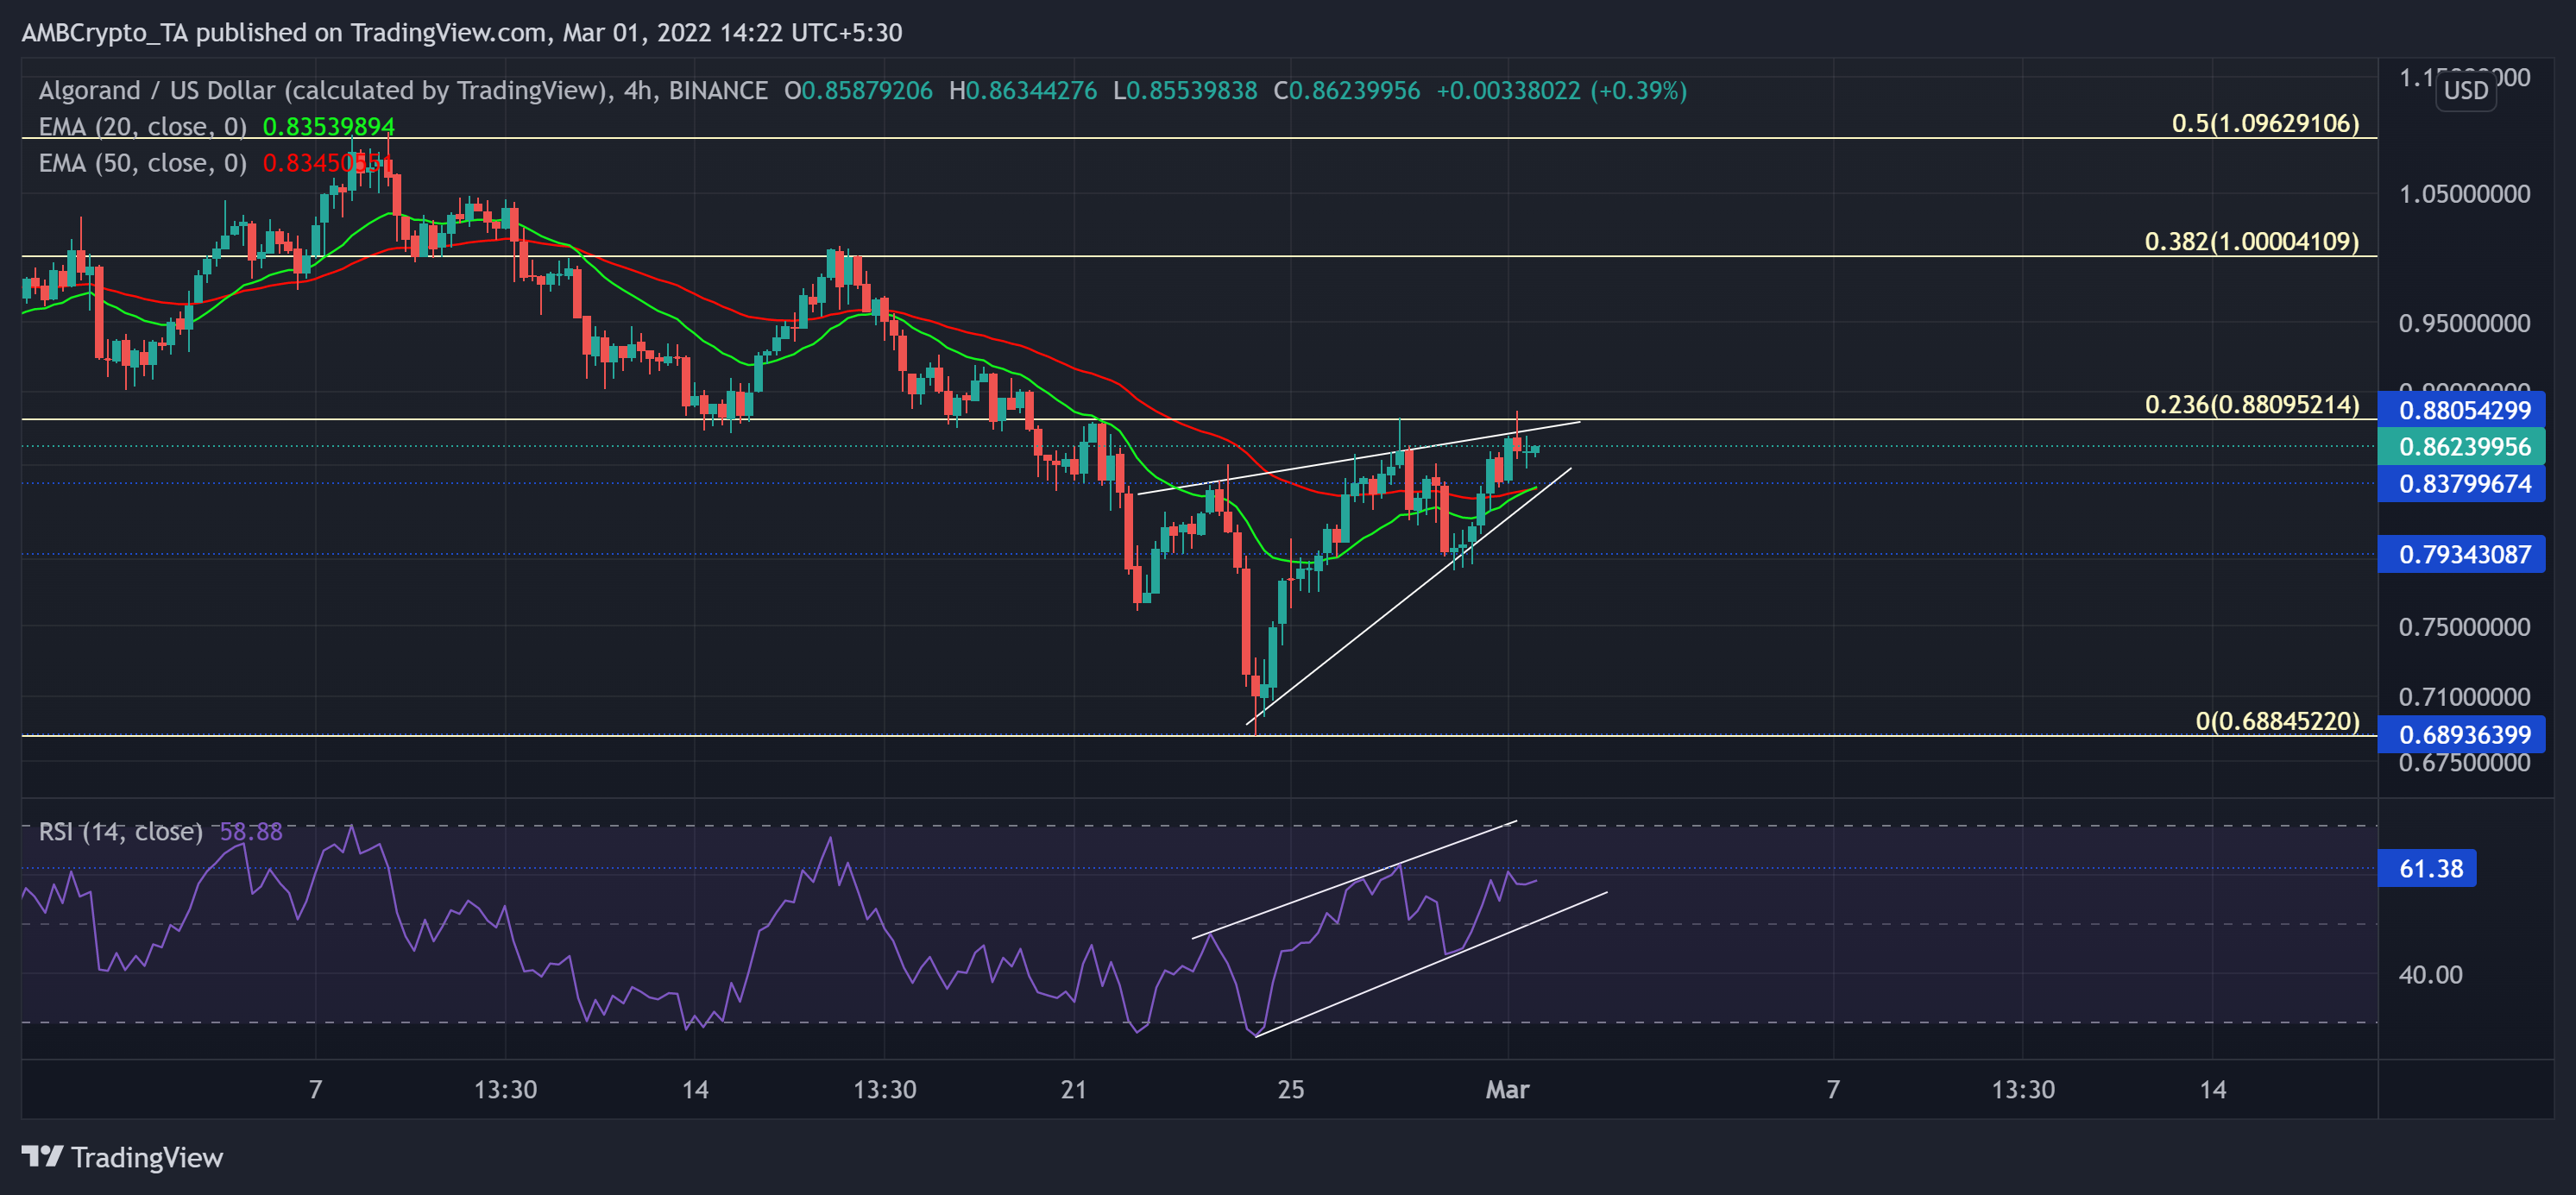Select the RSI (14, close) indicator label

(121, 831)
